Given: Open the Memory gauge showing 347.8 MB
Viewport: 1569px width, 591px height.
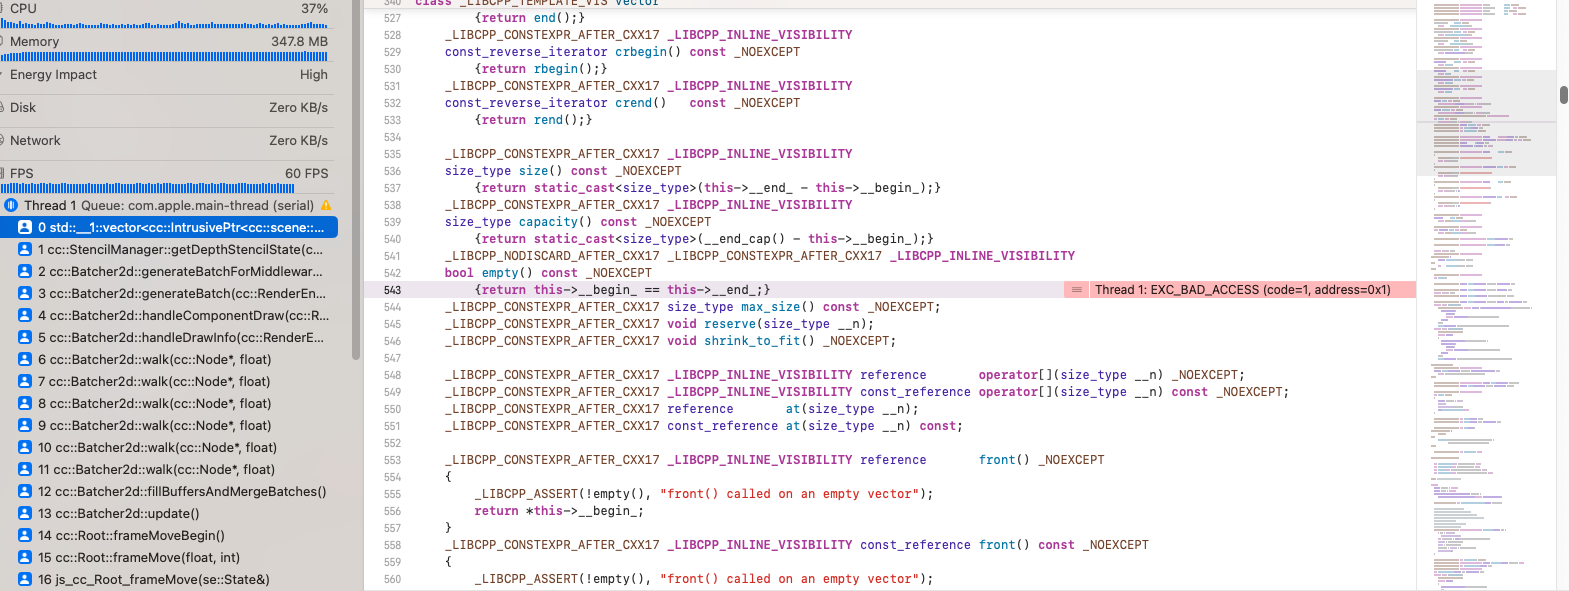Looking at the screenshot, I should (166, 47).
